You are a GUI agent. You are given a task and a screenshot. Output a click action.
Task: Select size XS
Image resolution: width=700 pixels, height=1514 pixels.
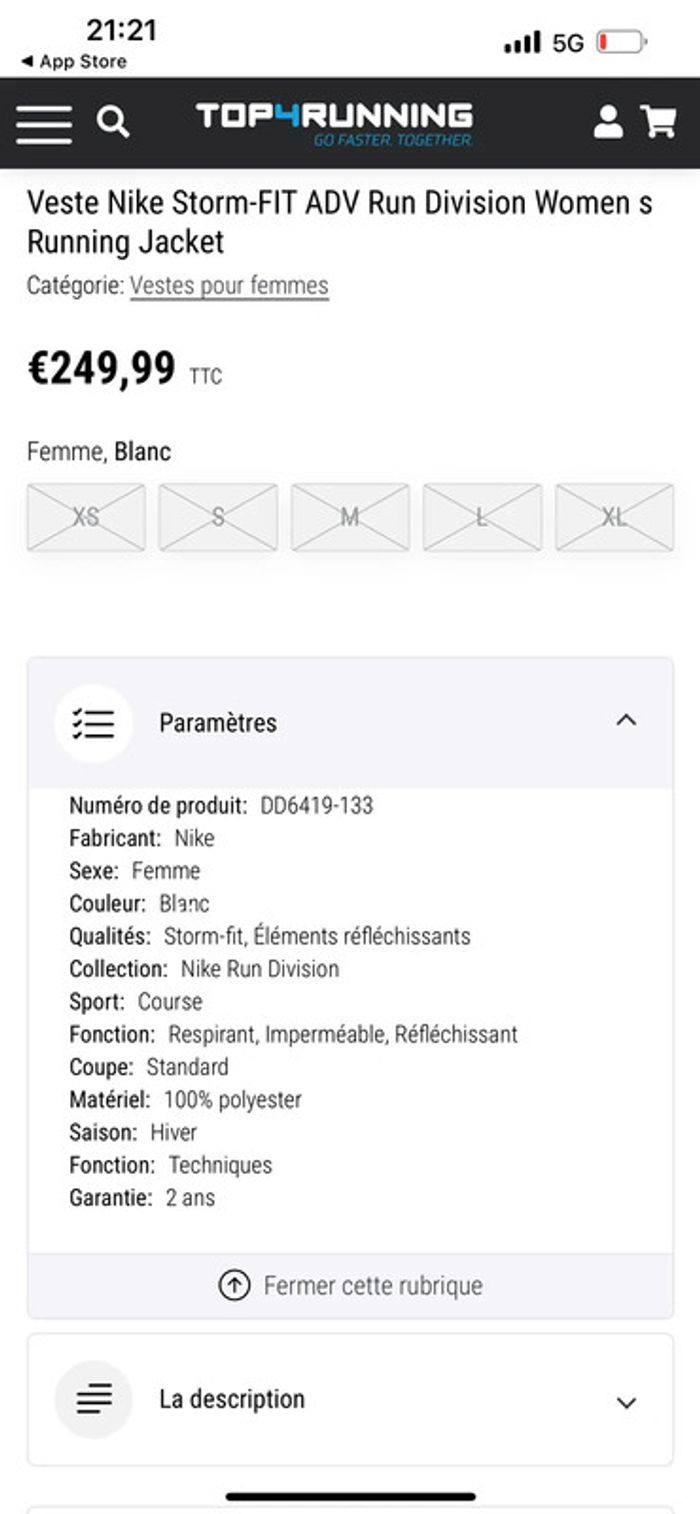[x=86, y=517]
